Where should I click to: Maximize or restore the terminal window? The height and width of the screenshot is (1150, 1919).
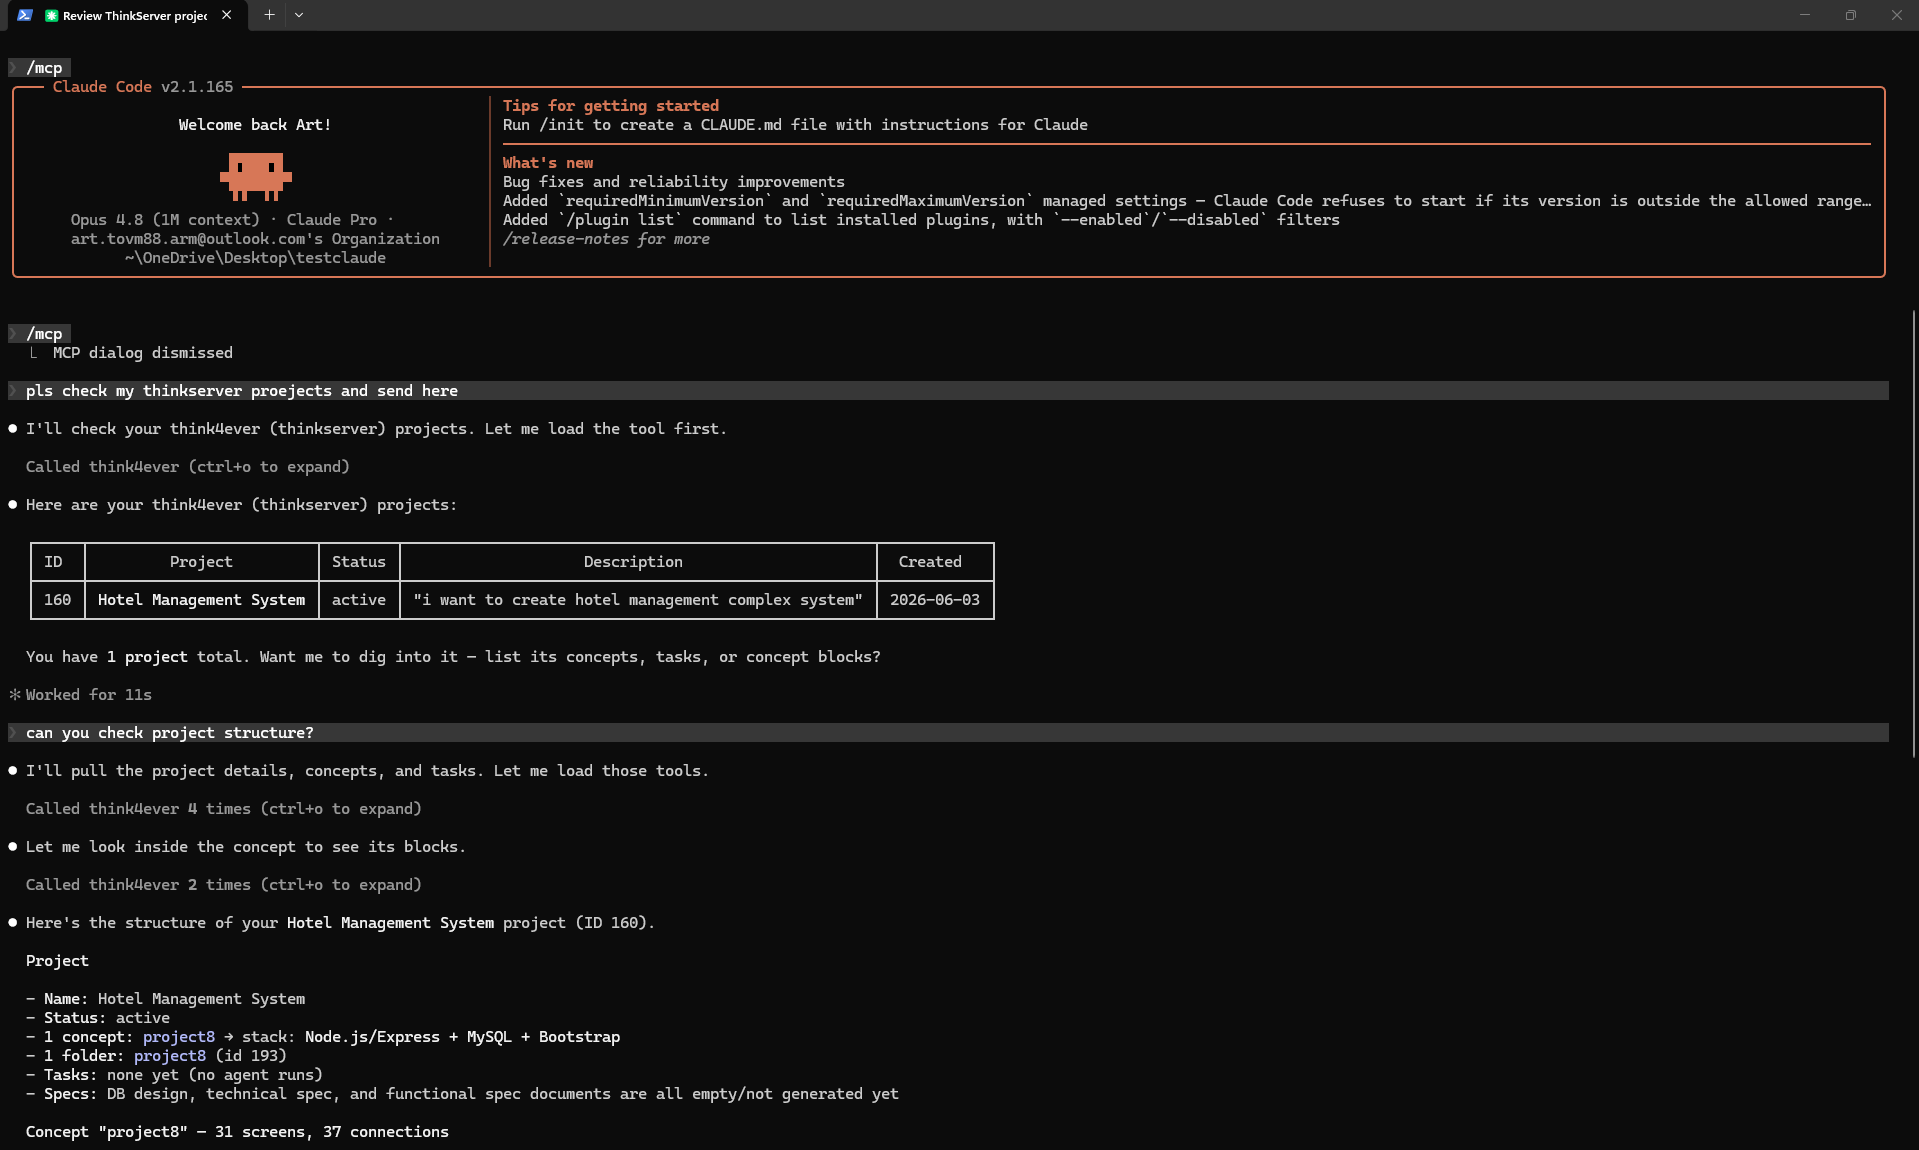pos(1851,15)
